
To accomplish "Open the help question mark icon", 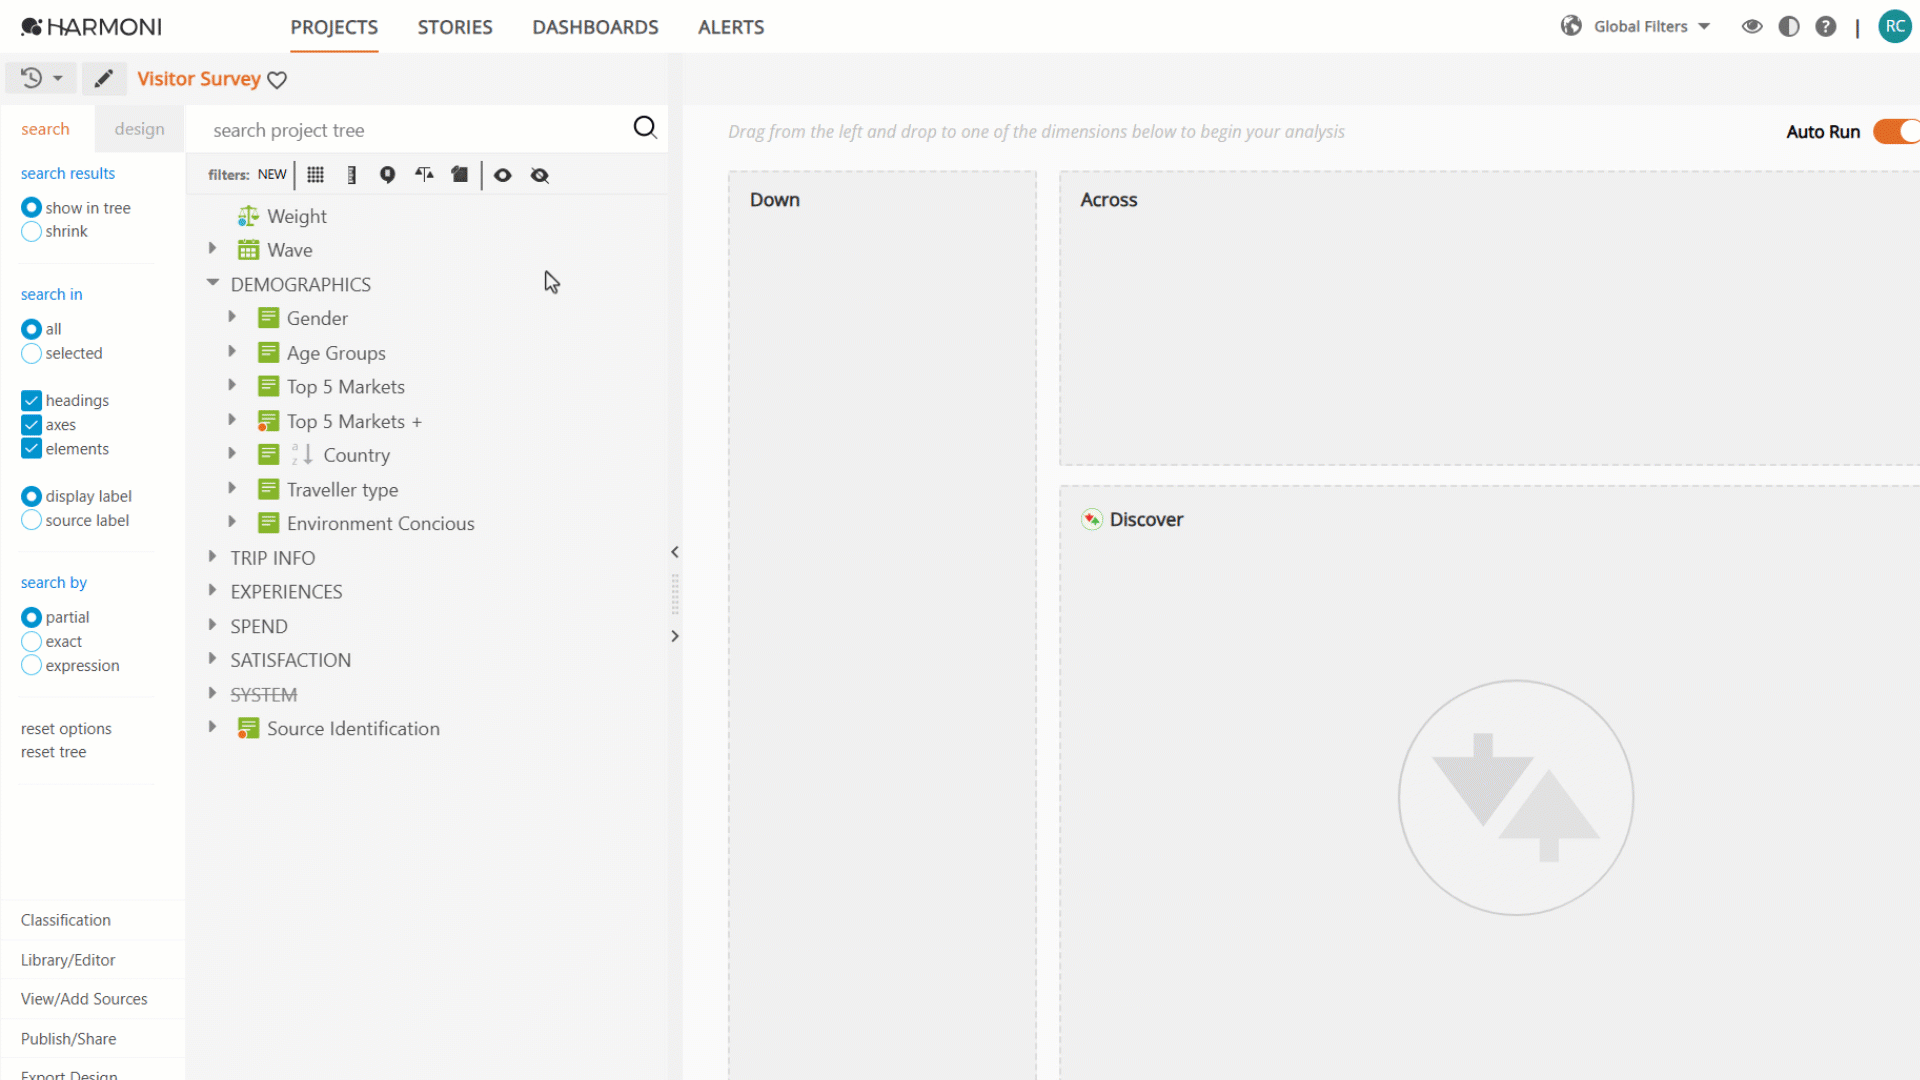I will click(x=1826, y=27).
